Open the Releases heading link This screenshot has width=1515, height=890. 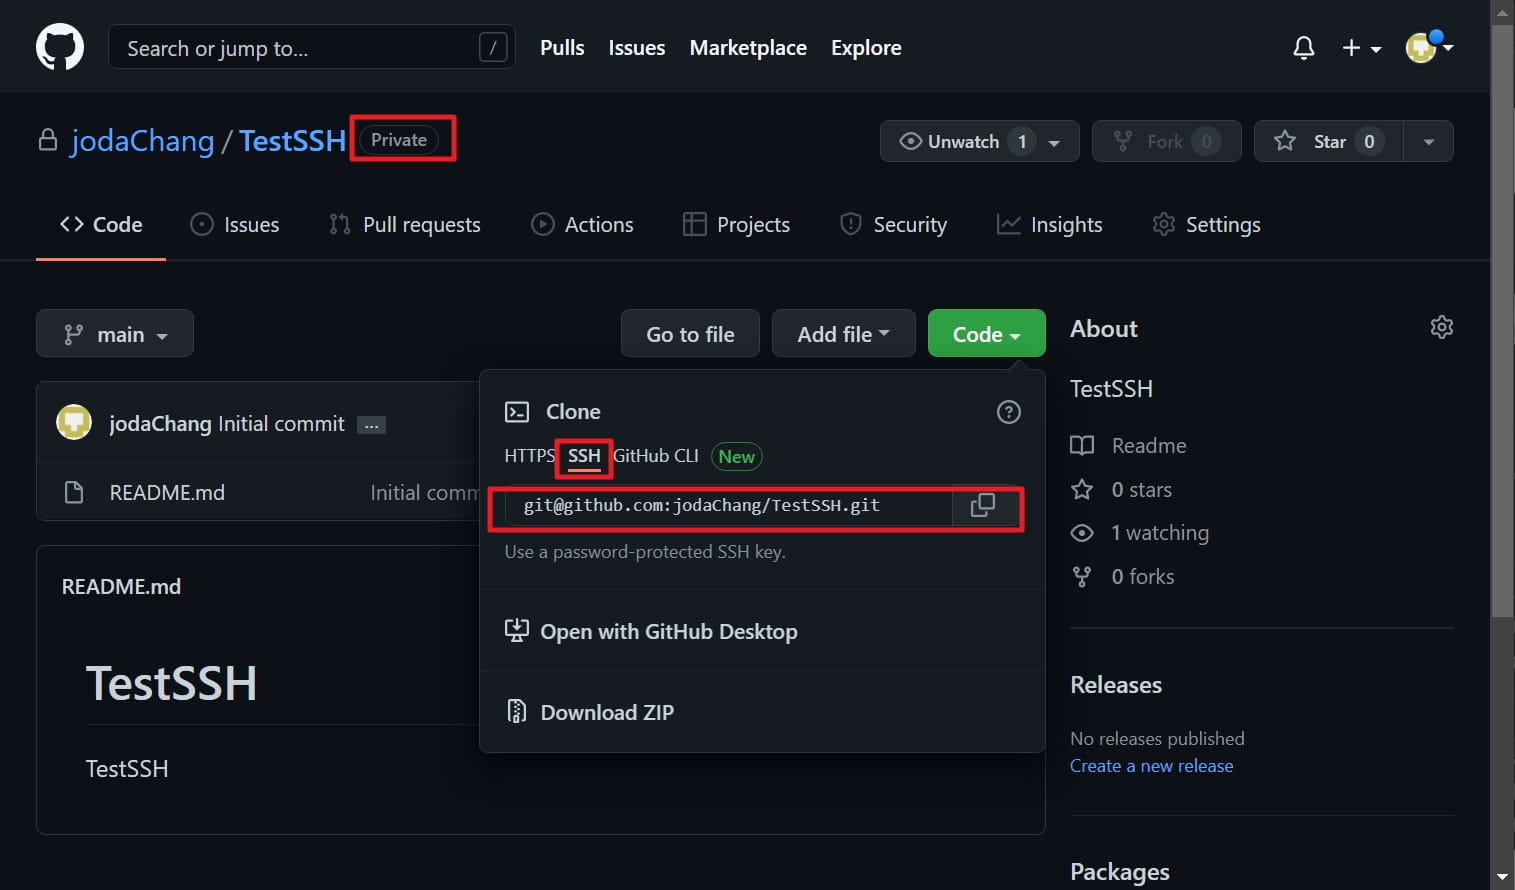[1116, 685]
